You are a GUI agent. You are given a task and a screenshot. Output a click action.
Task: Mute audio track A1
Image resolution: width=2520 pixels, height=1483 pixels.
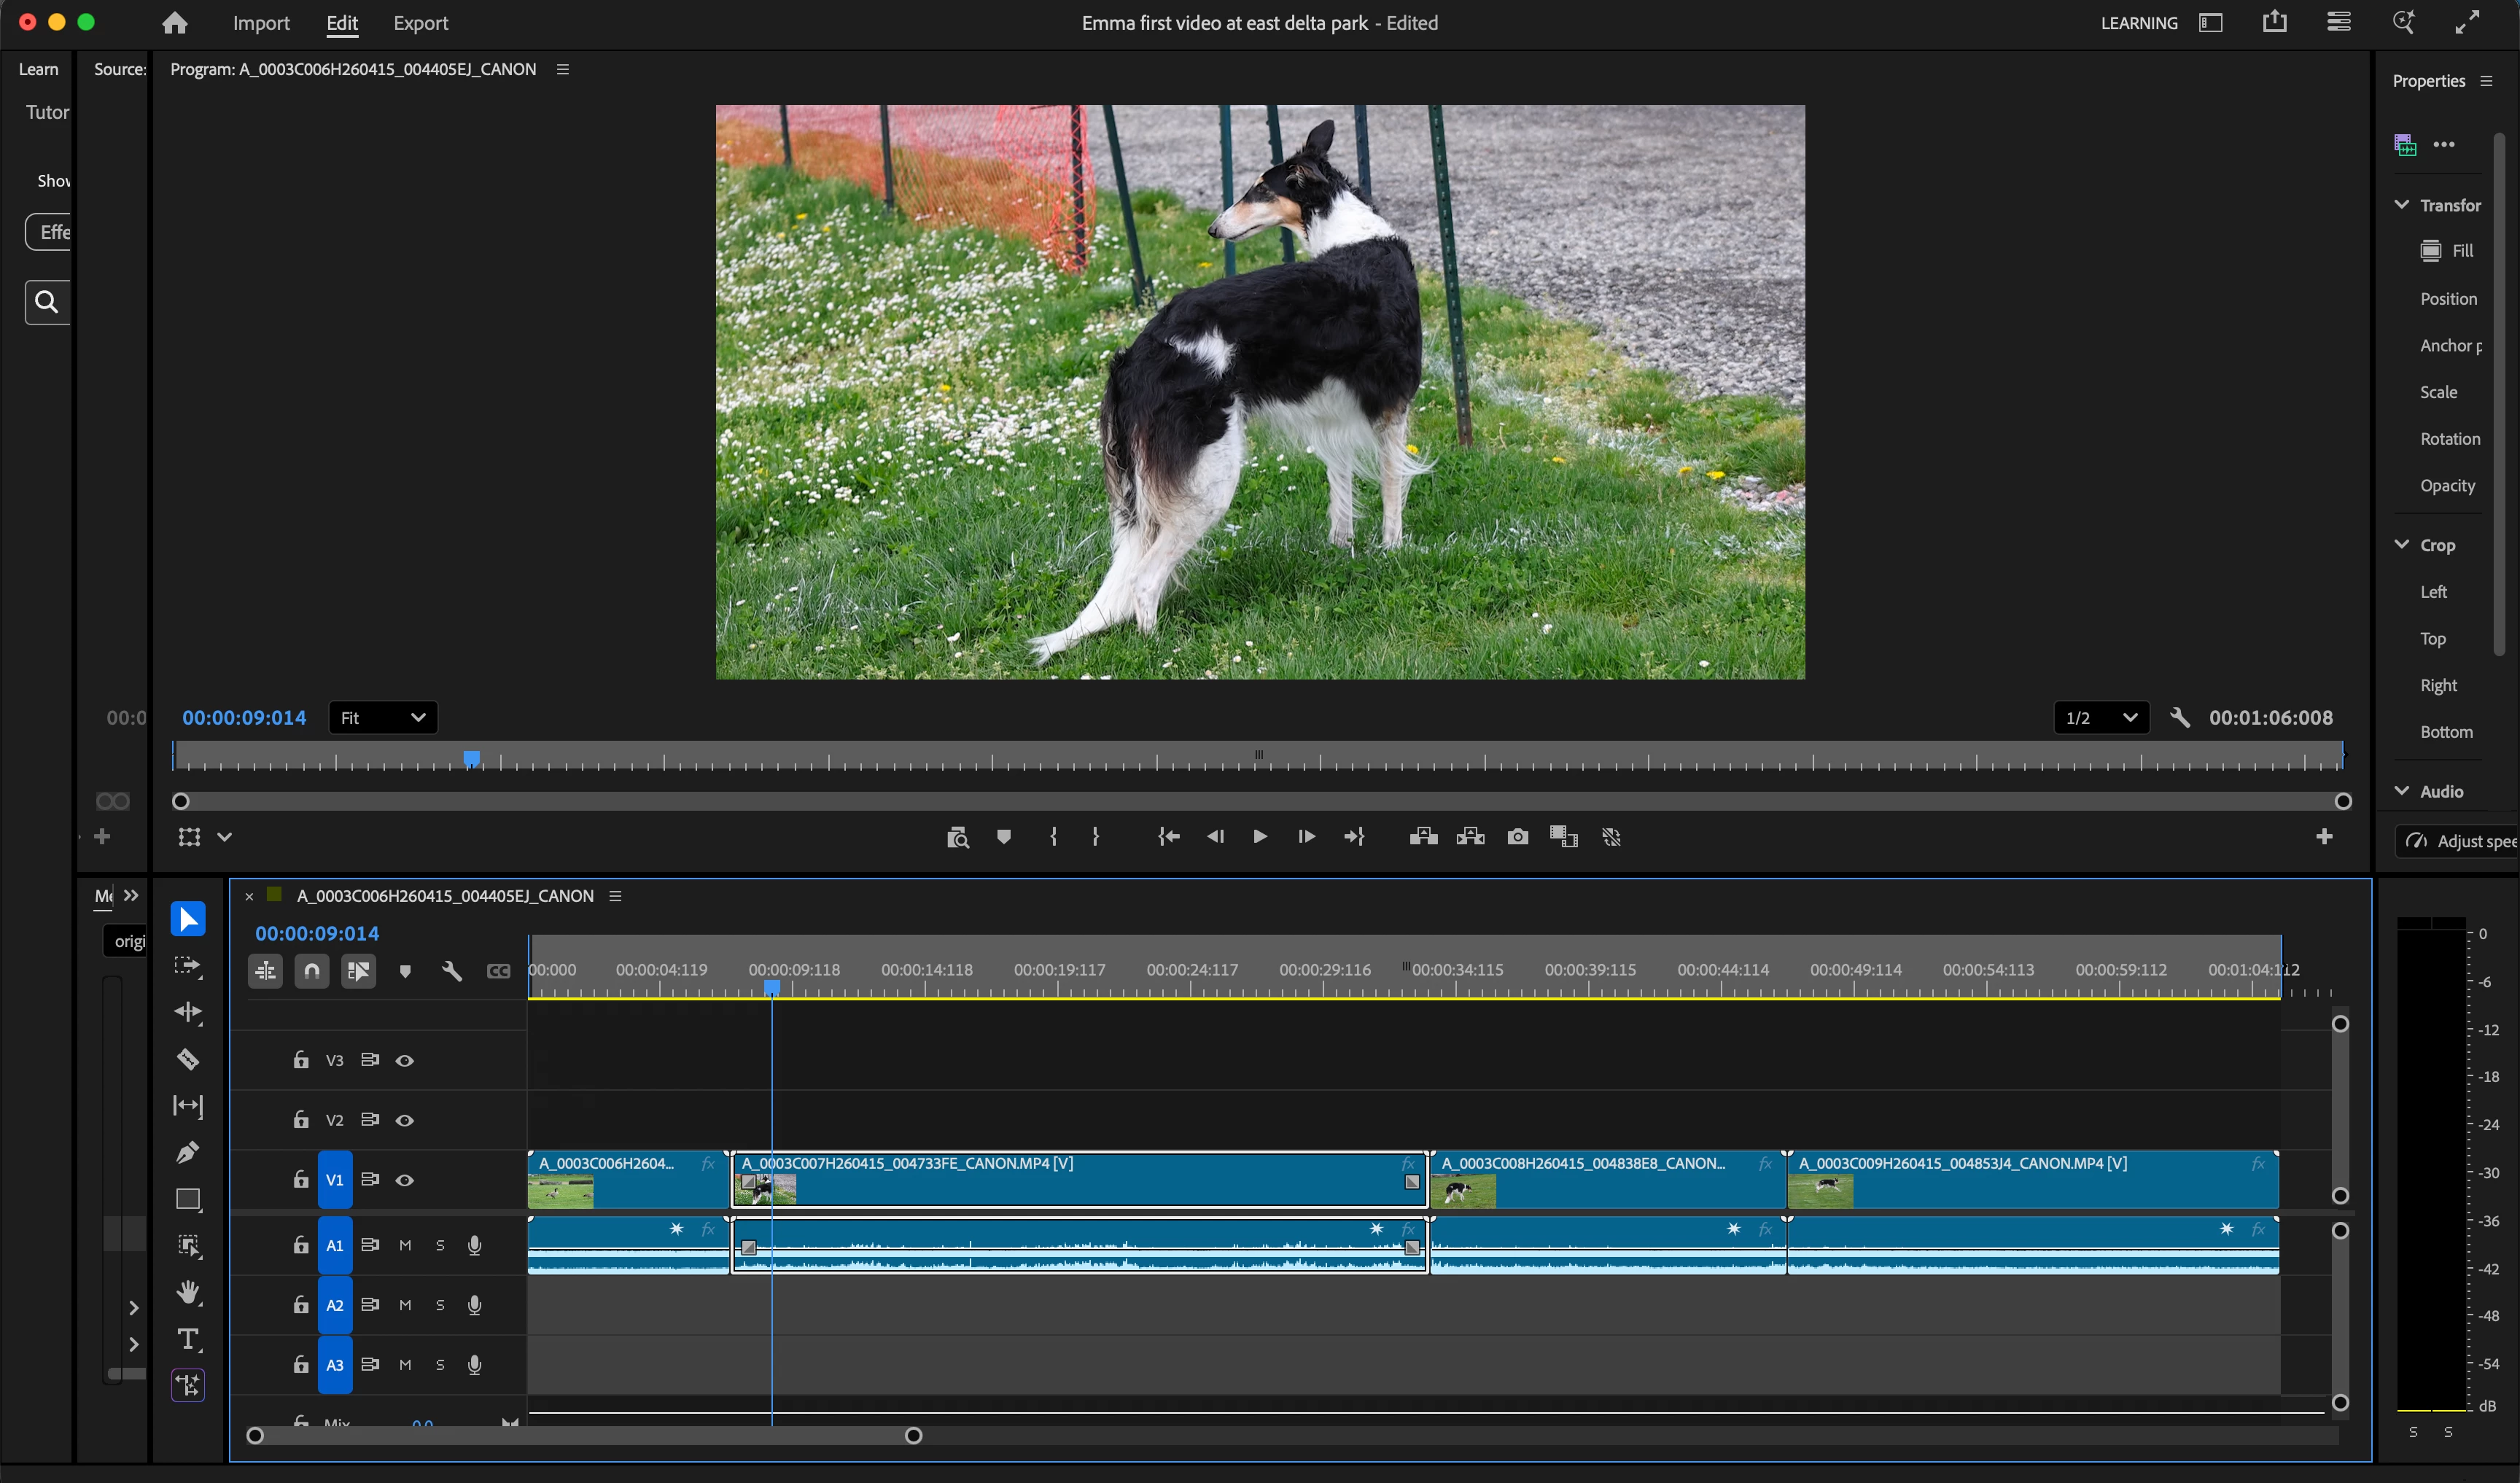405,1245
